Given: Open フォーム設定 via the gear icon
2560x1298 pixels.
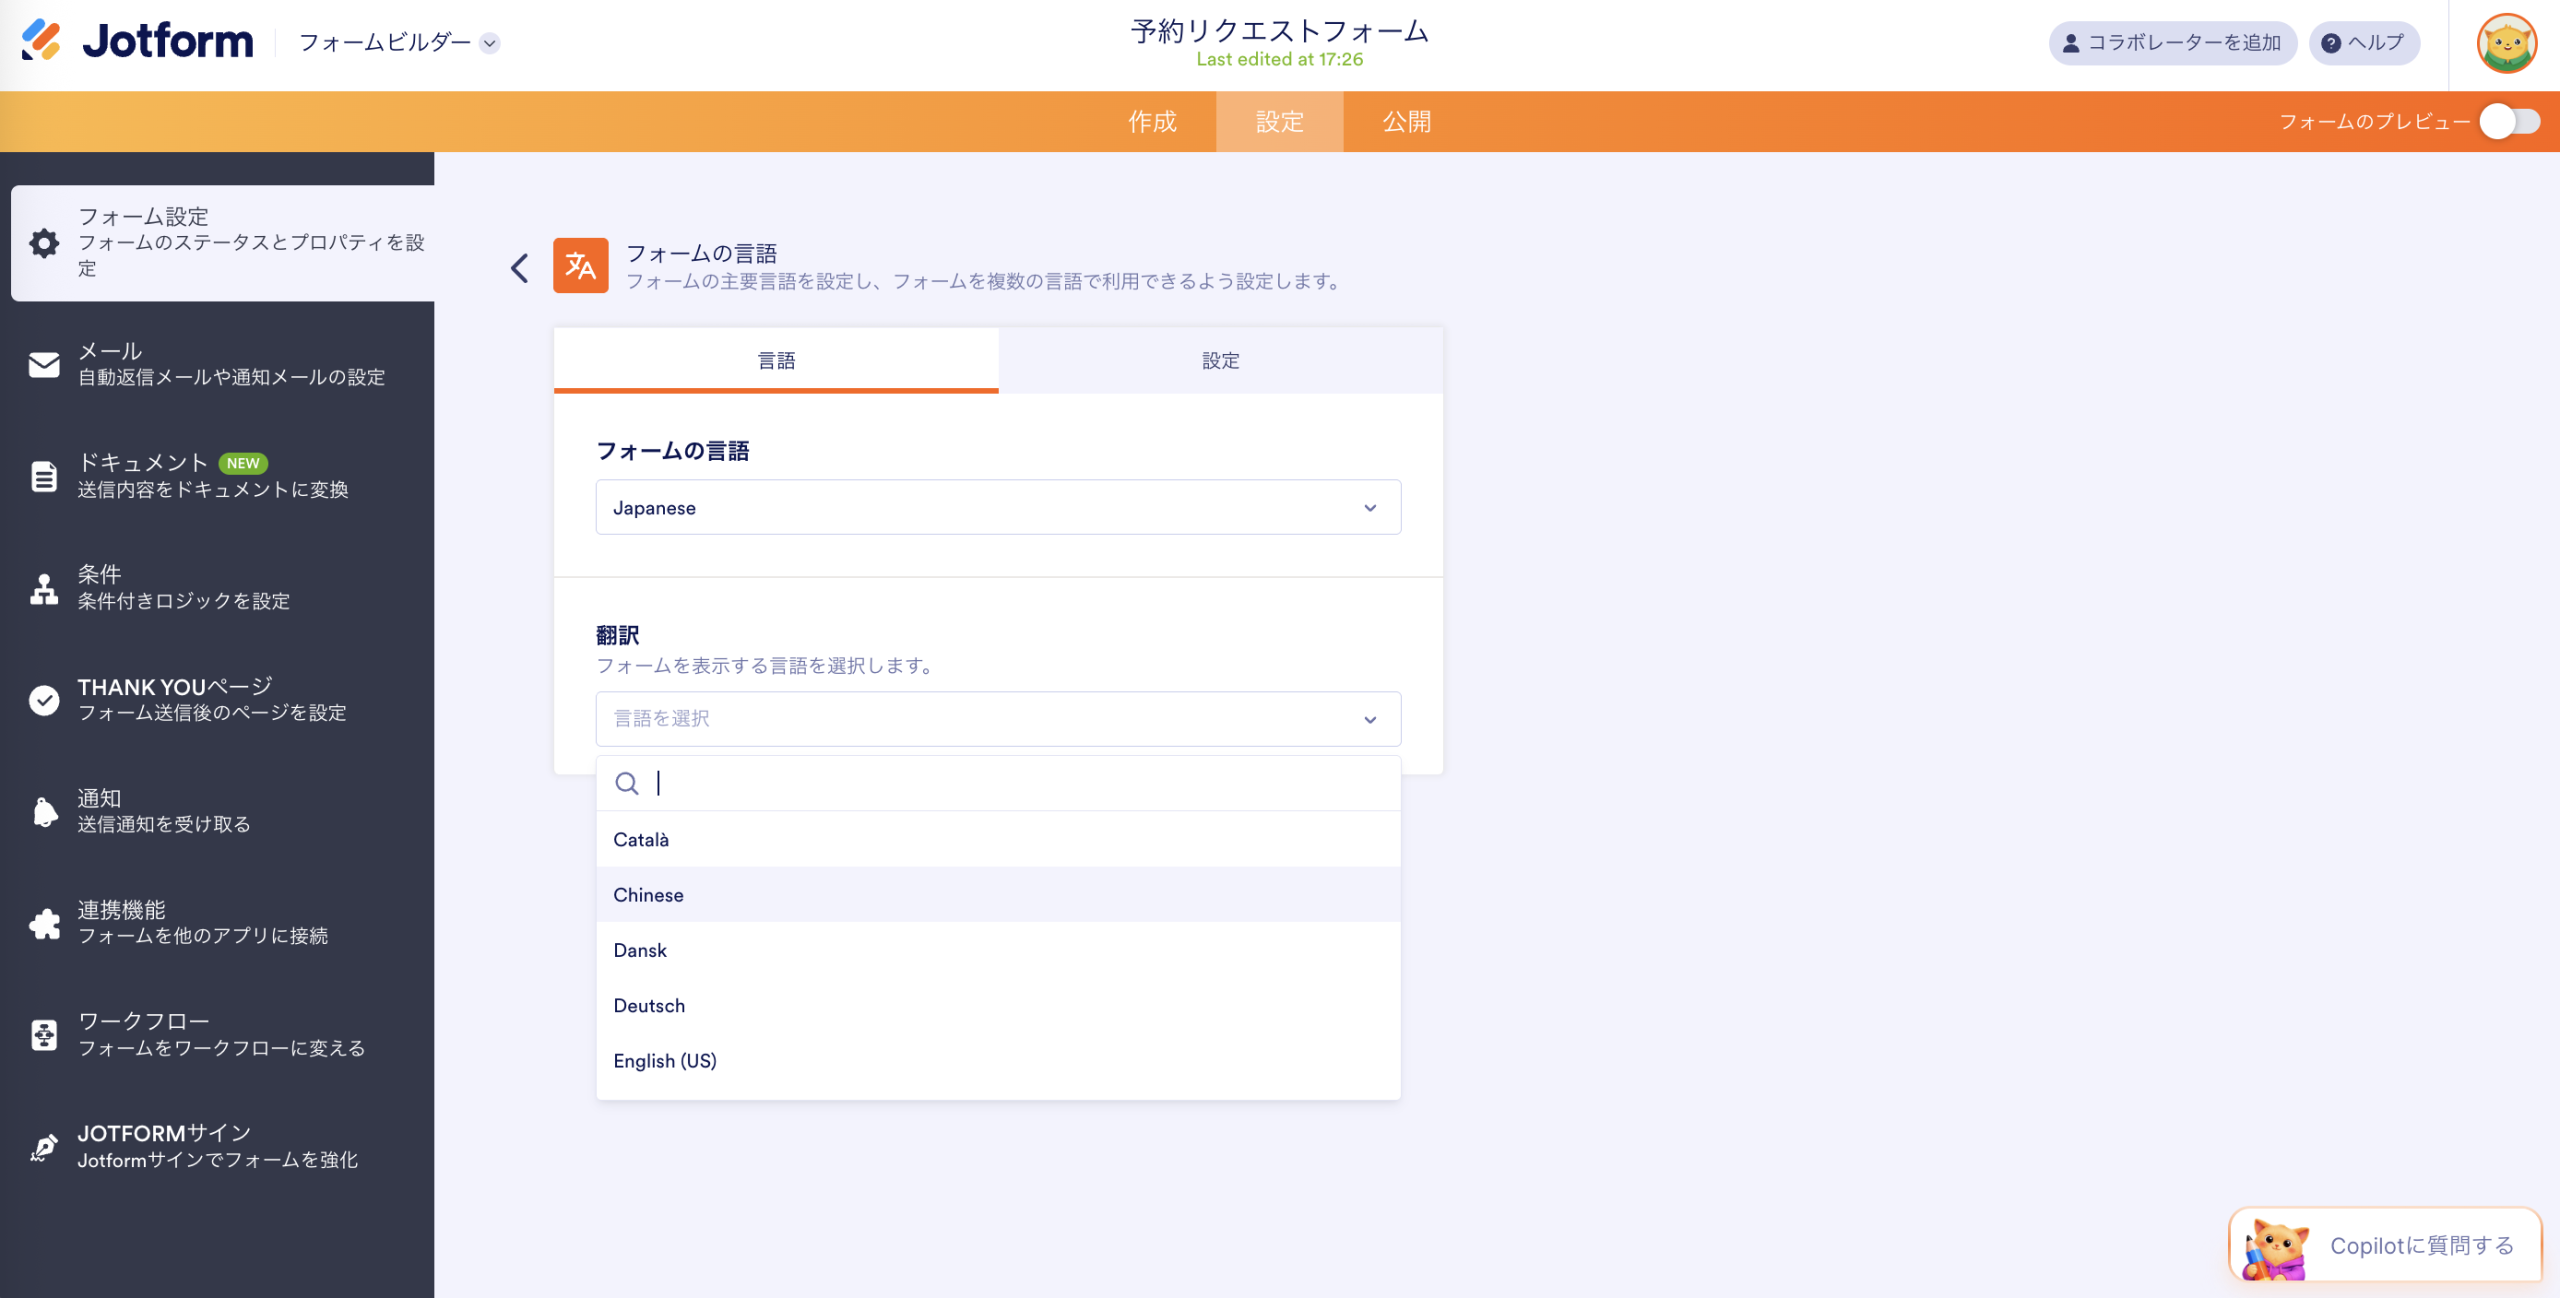Looking at the screenshot, I should 44,243.
